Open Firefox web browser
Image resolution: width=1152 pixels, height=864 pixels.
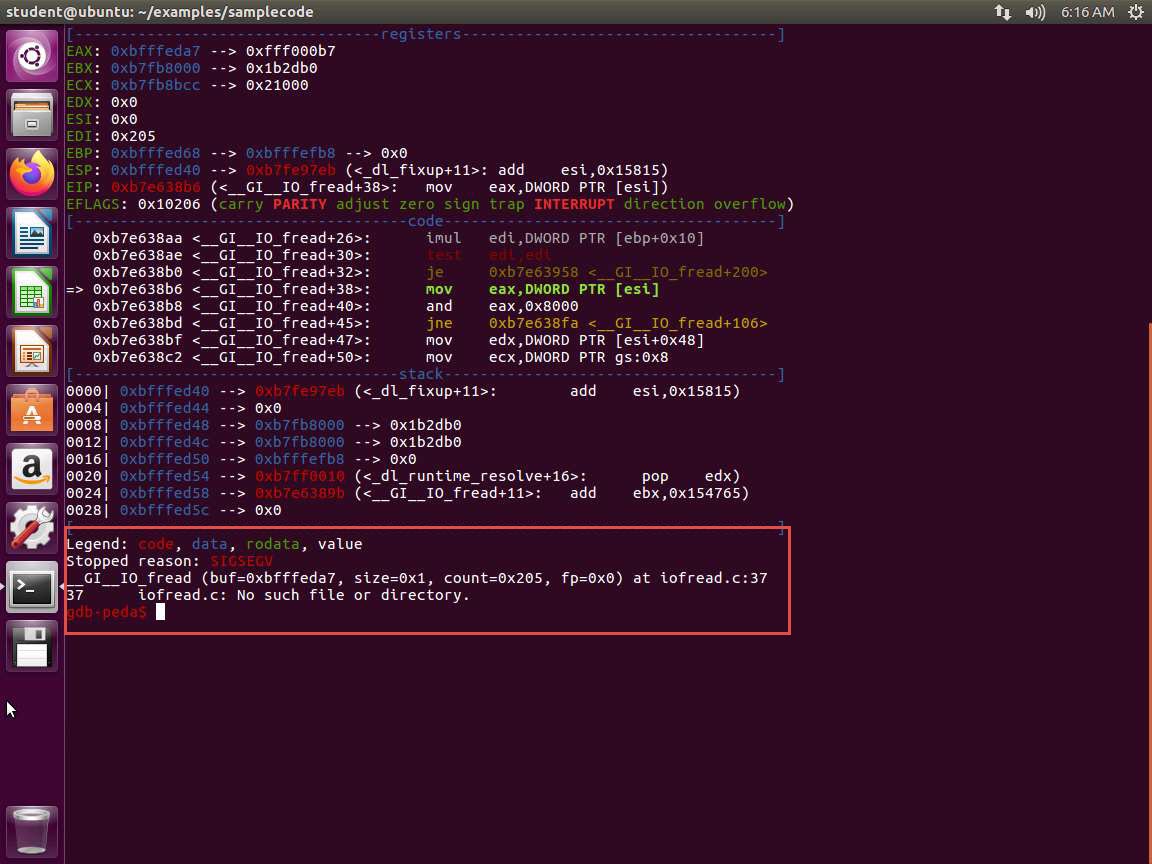32,174
